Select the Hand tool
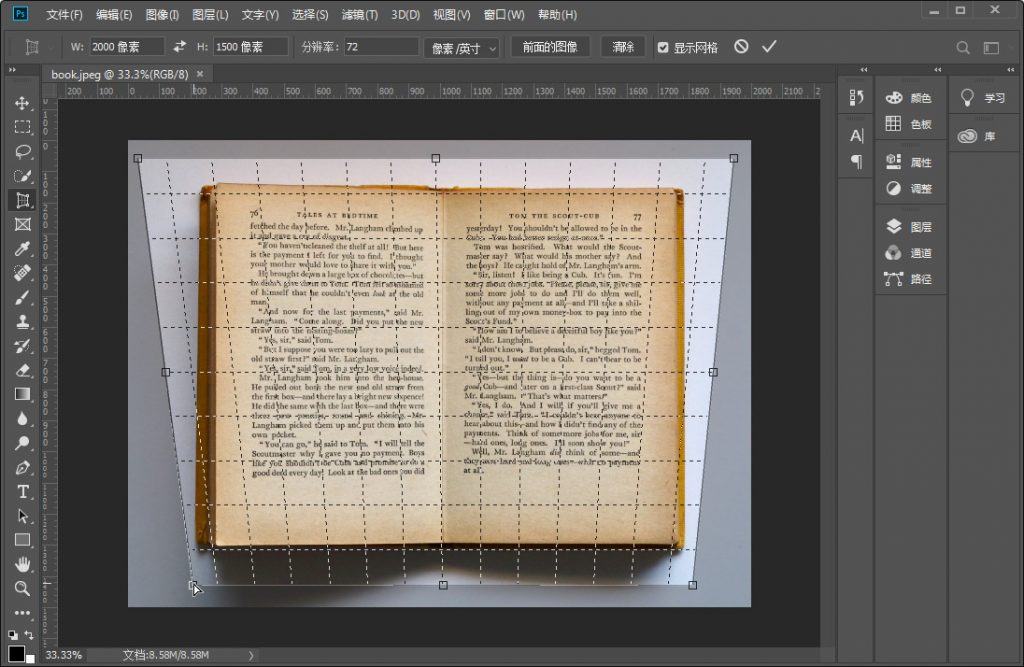This screenshot has width=1024, height=667. 22,564
